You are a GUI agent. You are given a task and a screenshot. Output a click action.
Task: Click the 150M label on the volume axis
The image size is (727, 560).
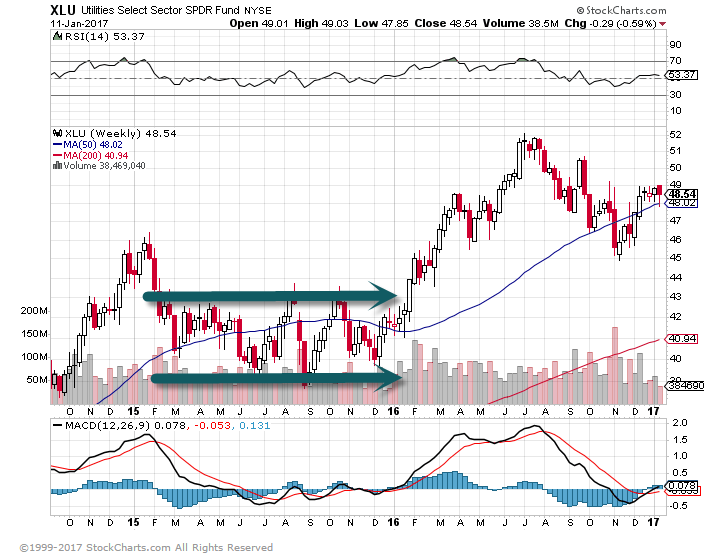(34, 334)
